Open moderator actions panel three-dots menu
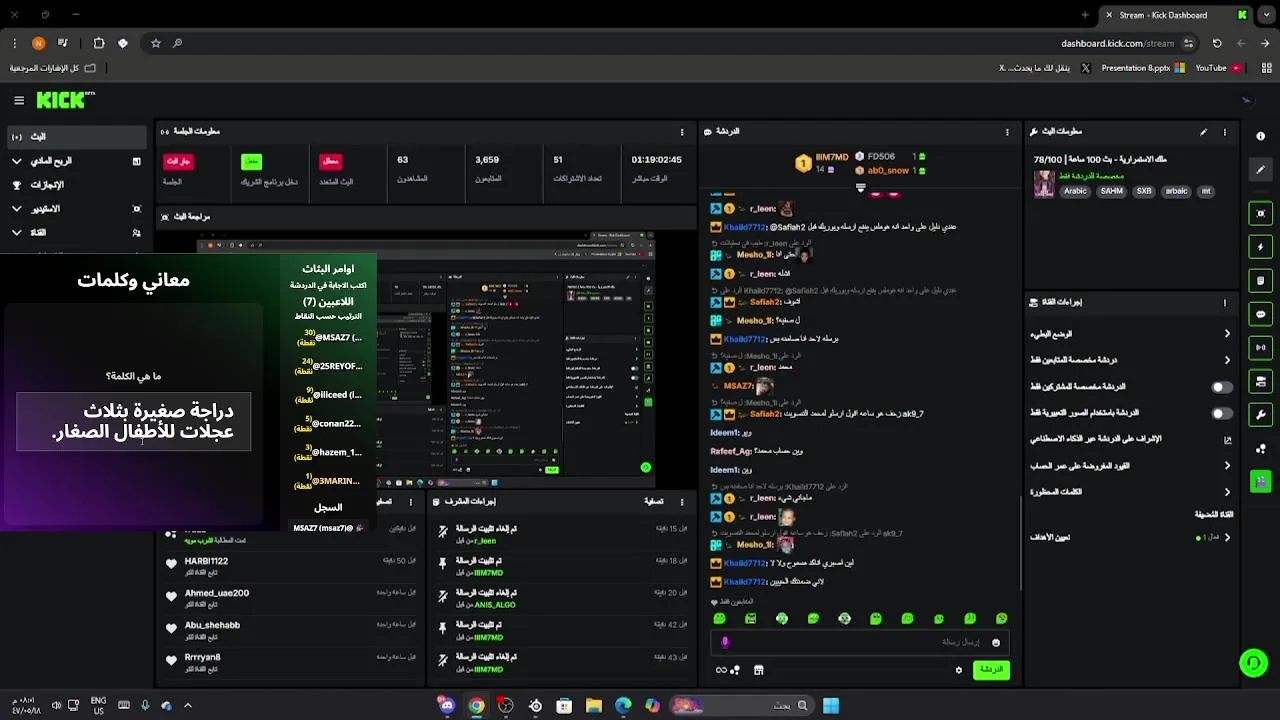1280x720 pixels. tap(682, 502)
